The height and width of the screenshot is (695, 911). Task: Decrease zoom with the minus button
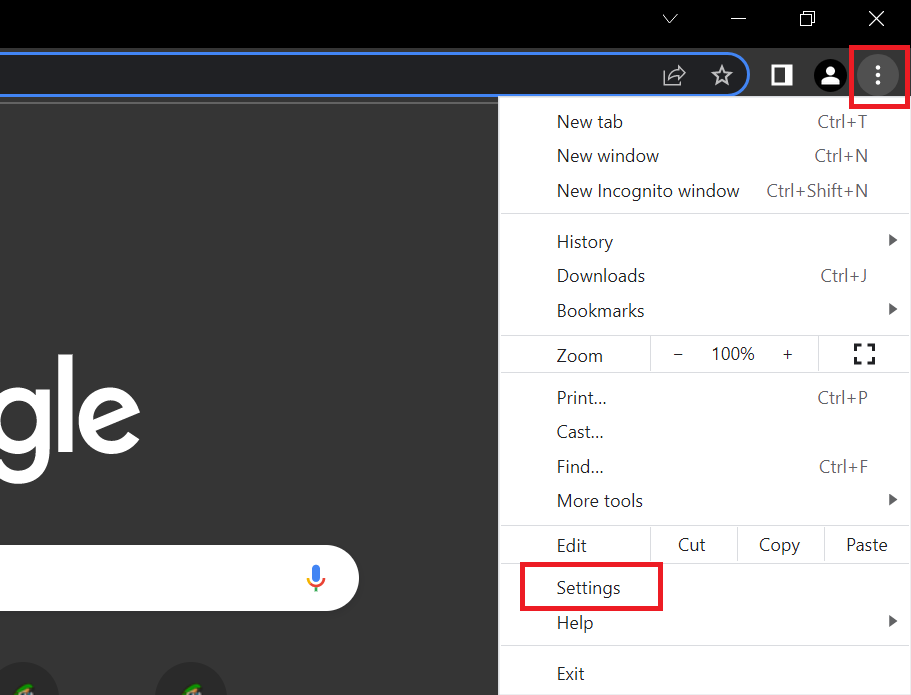678,354
